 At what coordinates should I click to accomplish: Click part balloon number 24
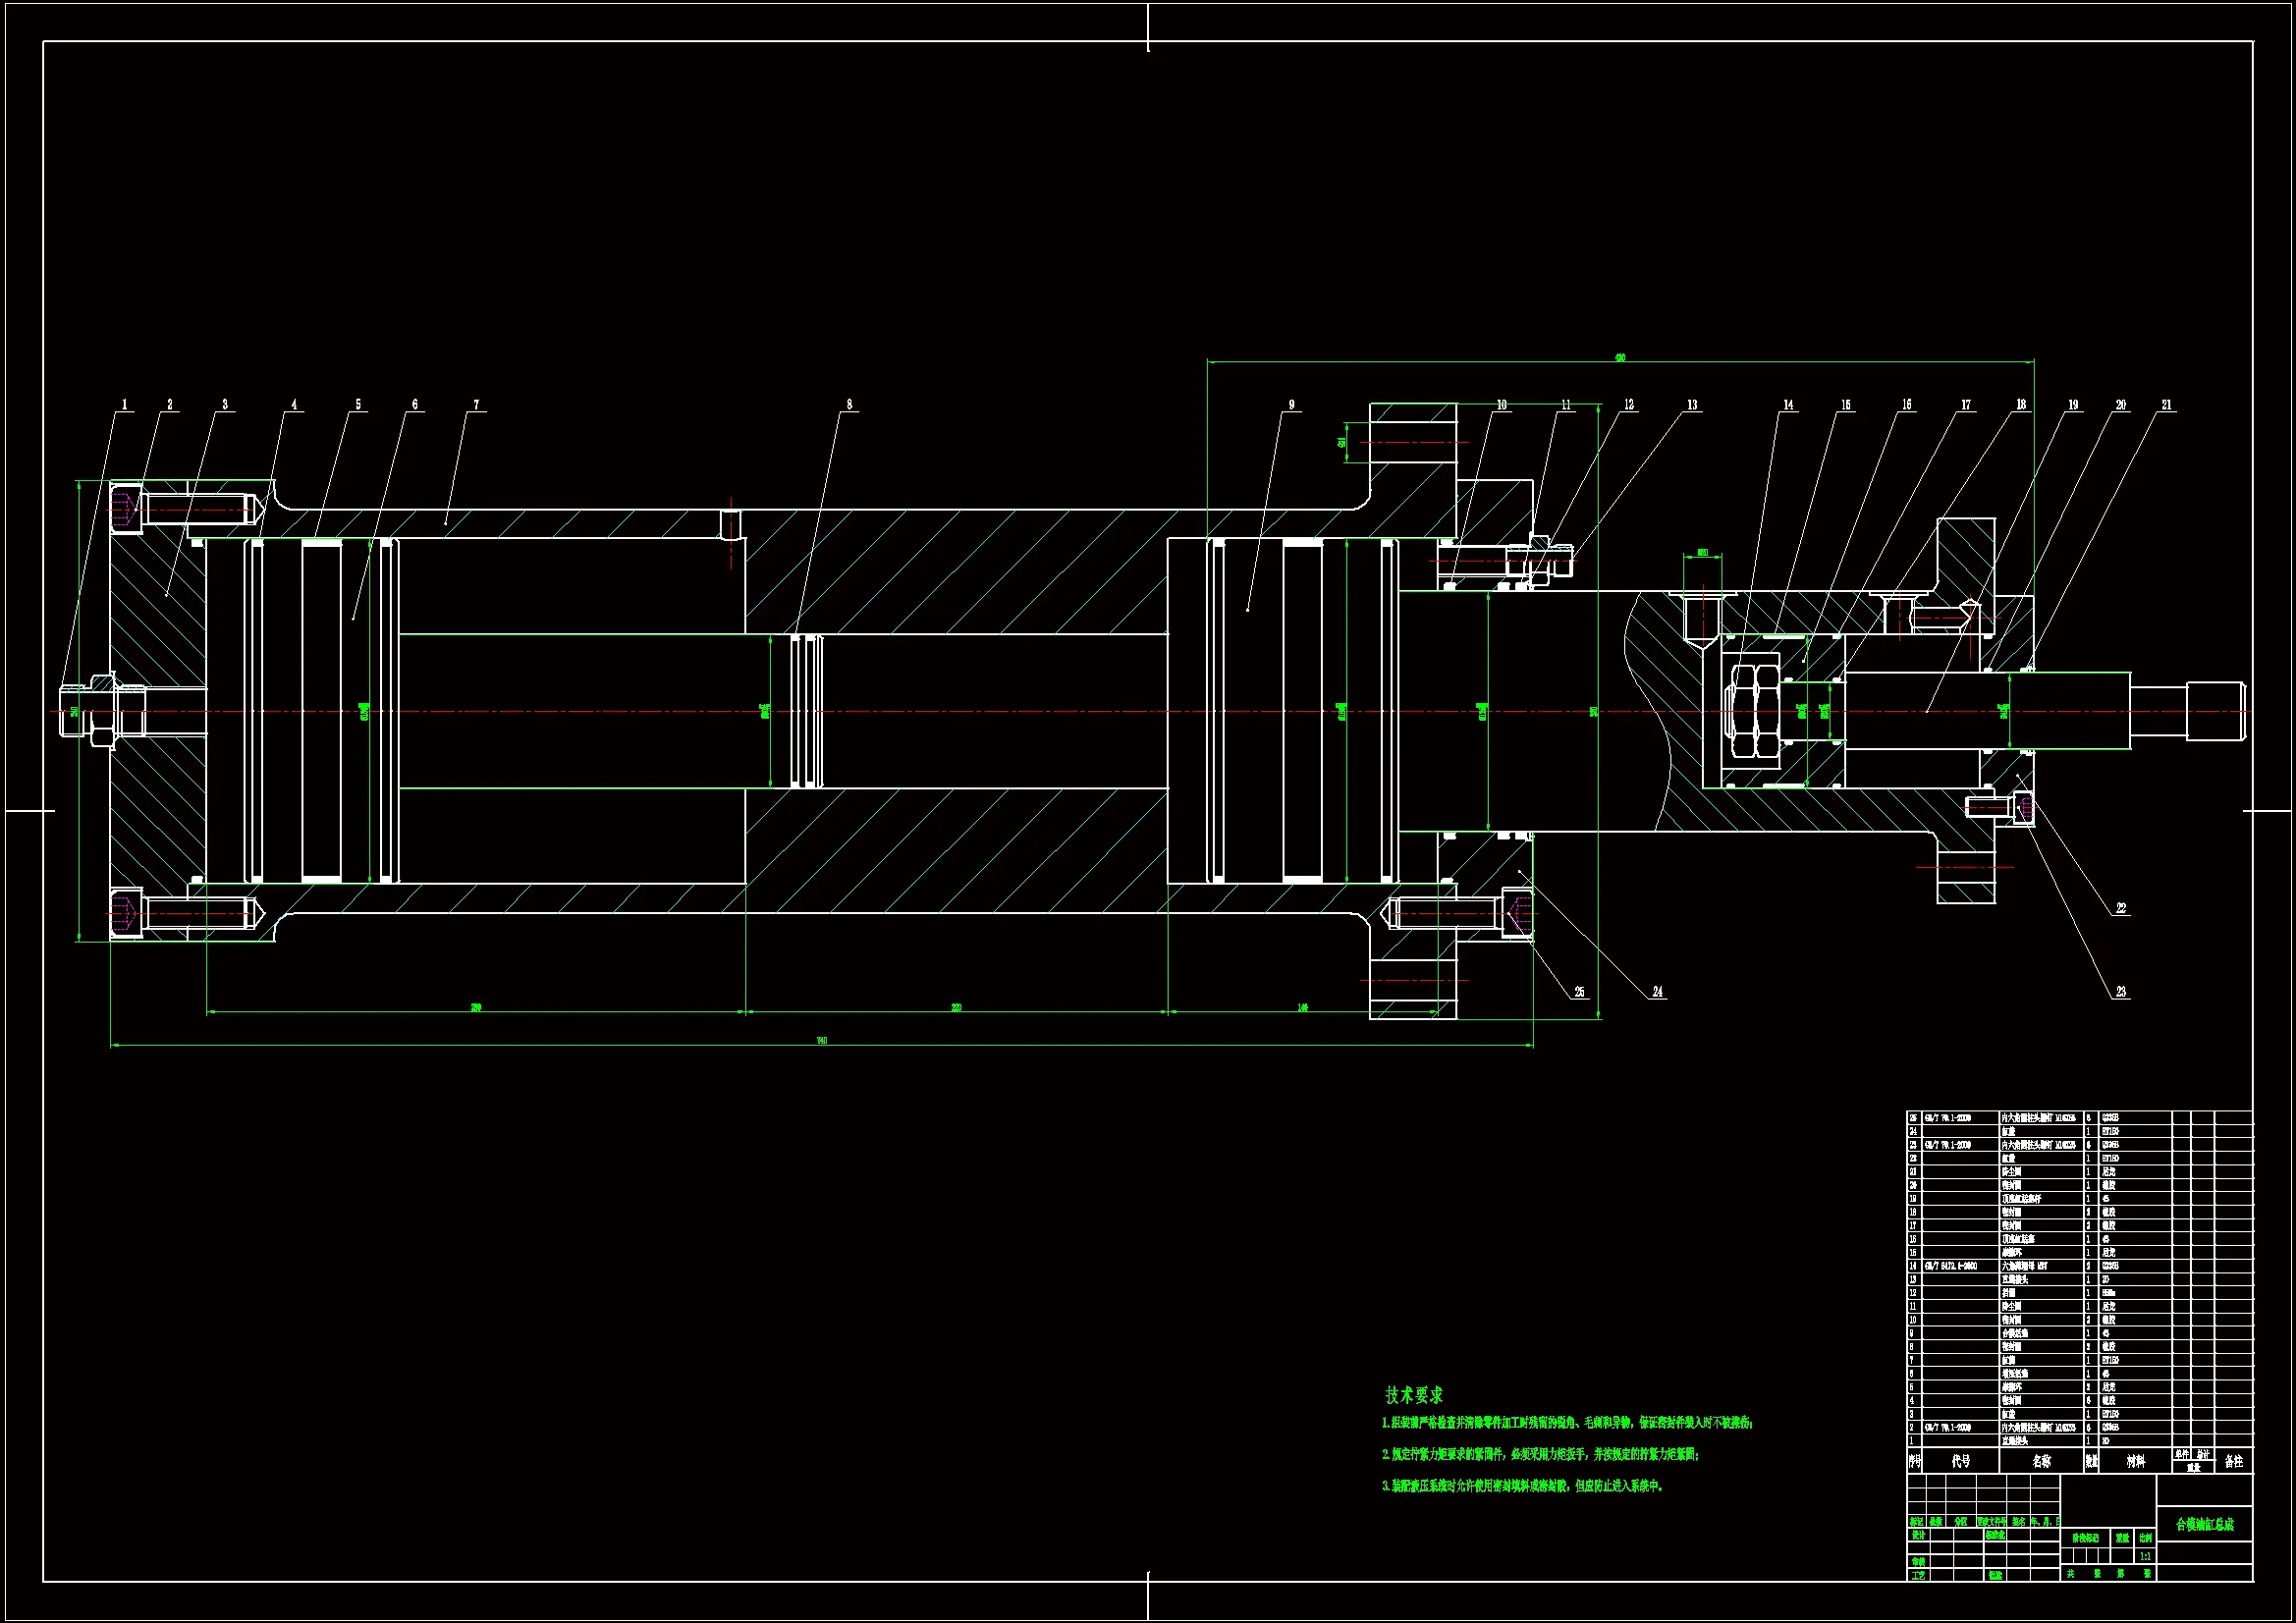[x=1657, y=992]
